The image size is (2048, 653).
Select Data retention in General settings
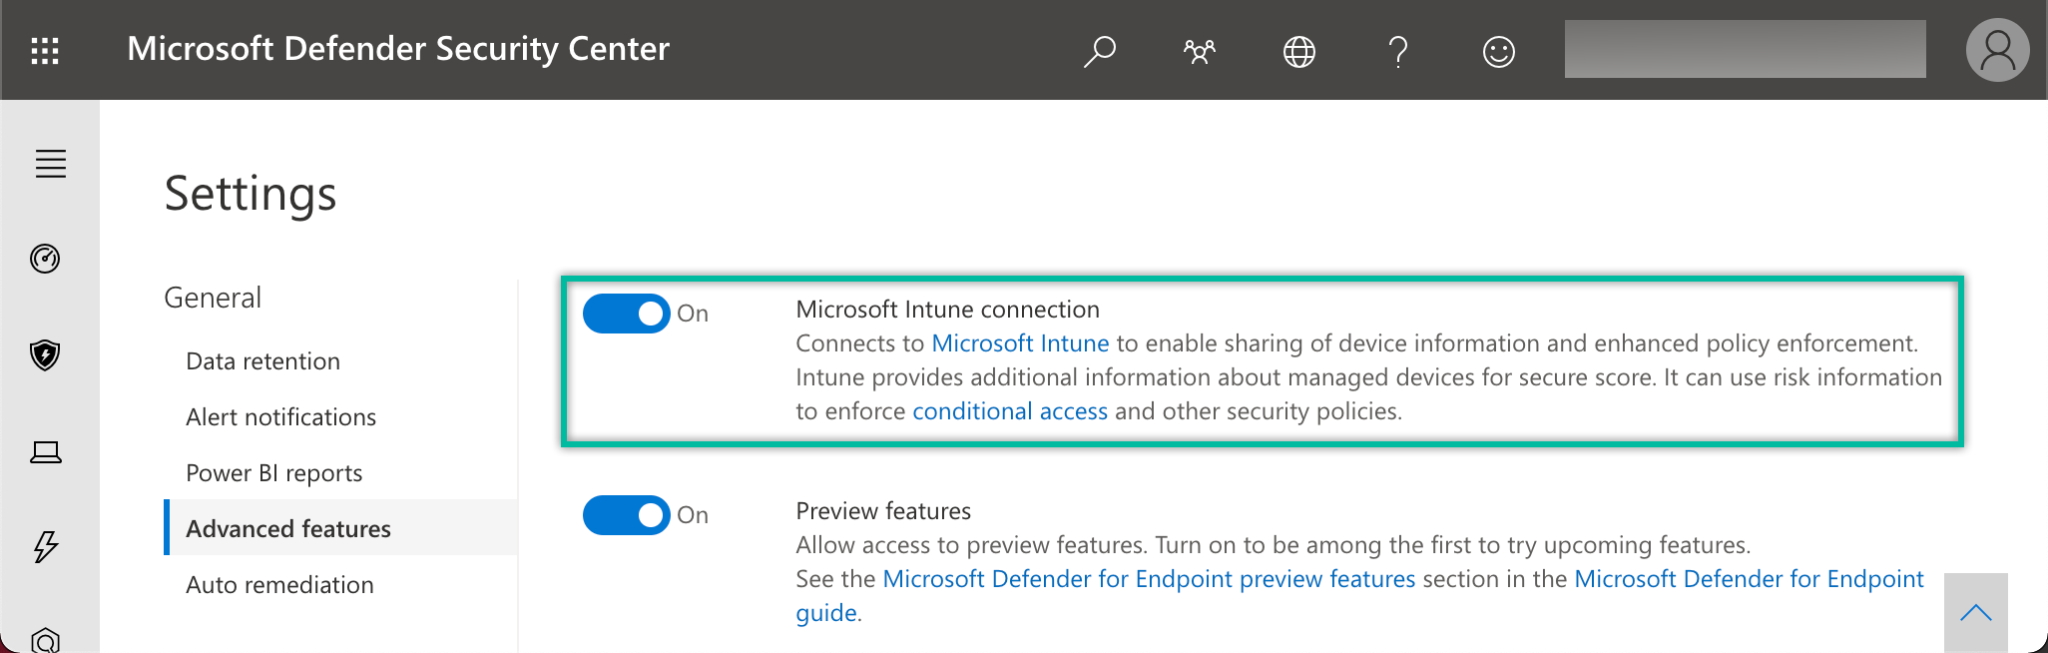tap(263, 361)
